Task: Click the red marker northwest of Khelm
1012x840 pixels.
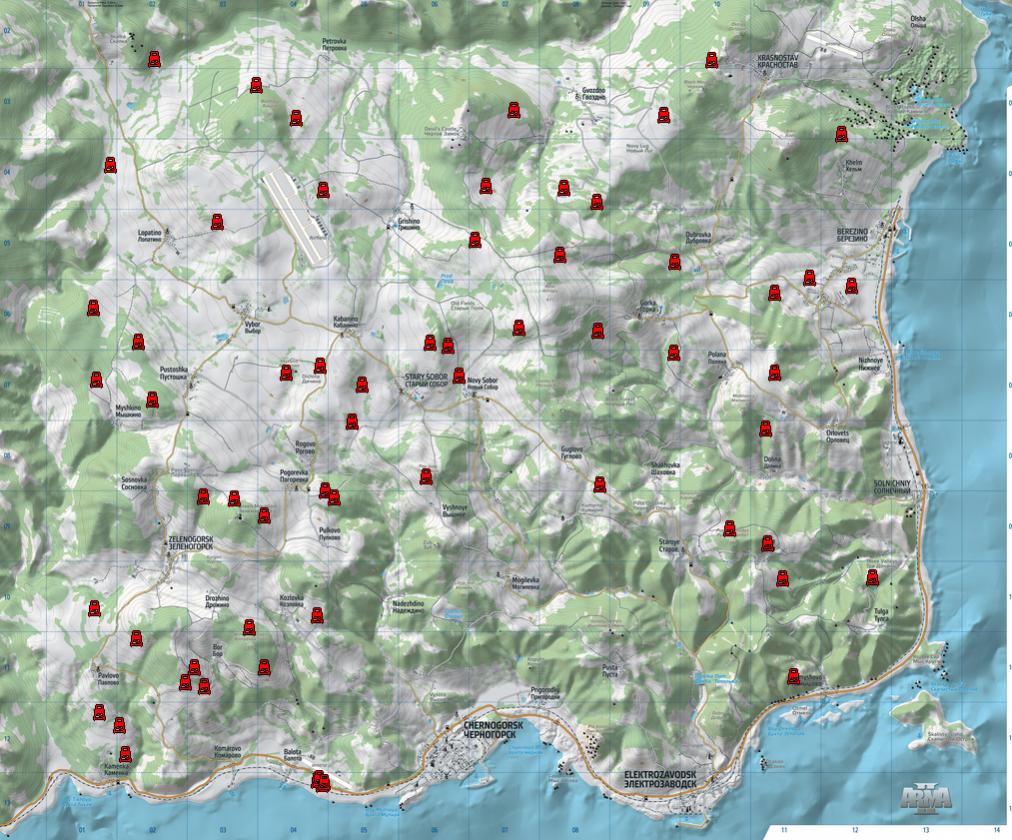Action: [x=841, y=134]
